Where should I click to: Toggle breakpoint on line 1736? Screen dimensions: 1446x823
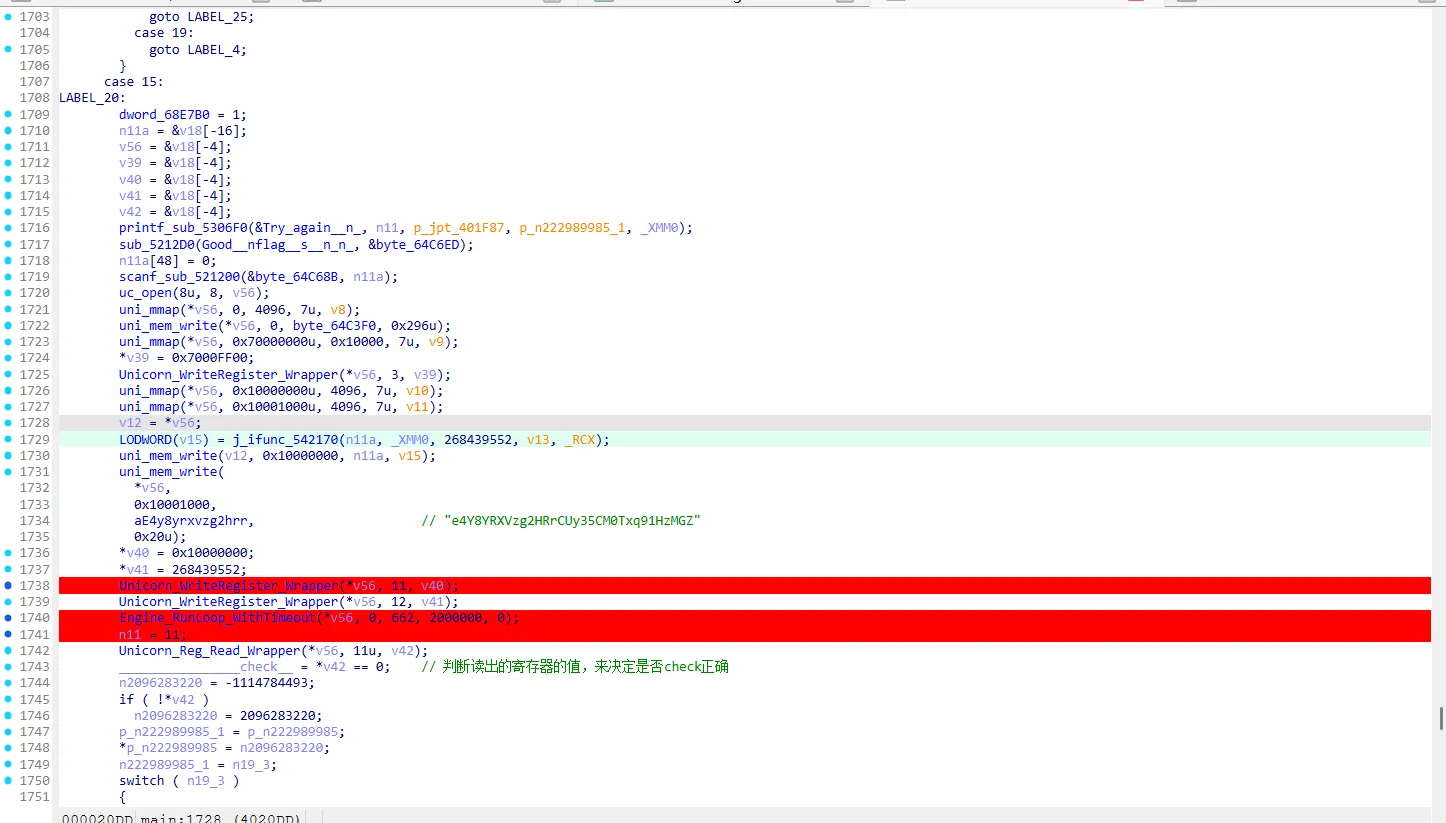pyautogui.click(x=9, y=552)
